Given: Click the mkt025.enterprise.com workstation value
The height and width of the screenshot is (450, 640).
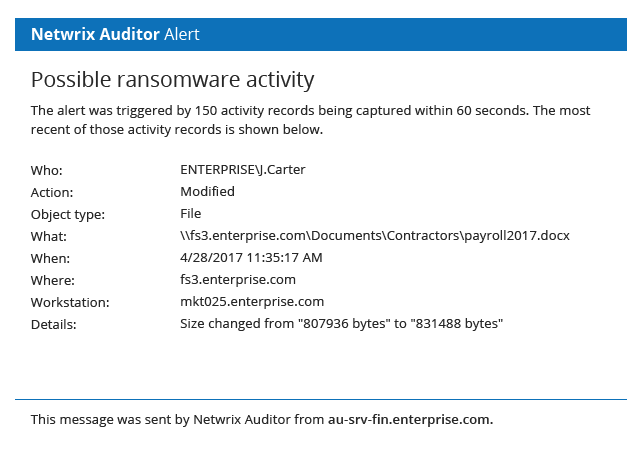Looking at the screenshot, I should [252, 301].
